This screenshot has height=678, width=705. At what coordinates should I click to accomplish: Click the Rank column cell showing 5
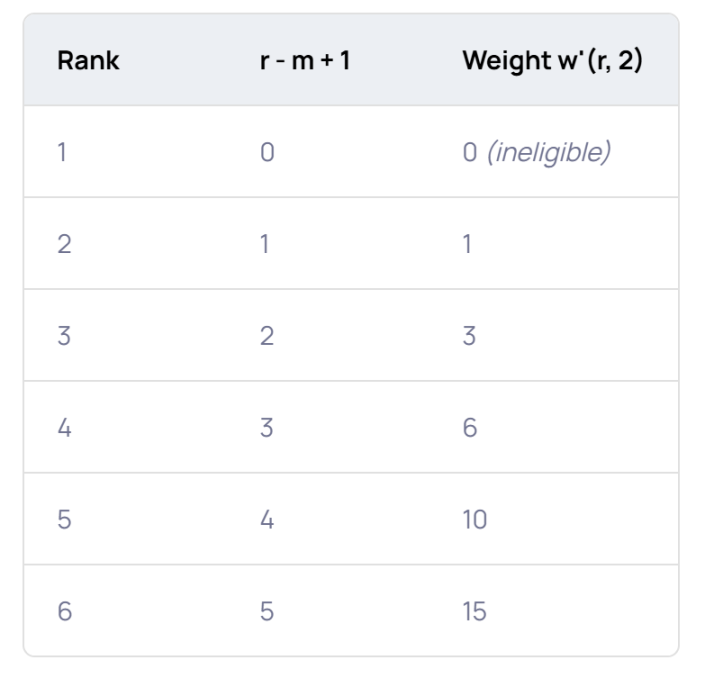64,520
